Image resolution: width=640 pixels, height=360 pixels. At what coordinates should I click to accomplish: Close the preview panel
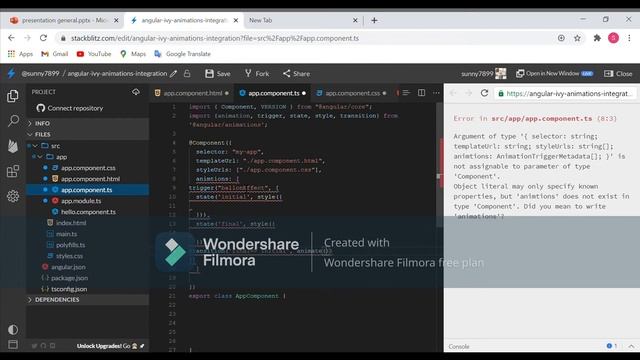(x=618, y=73)
